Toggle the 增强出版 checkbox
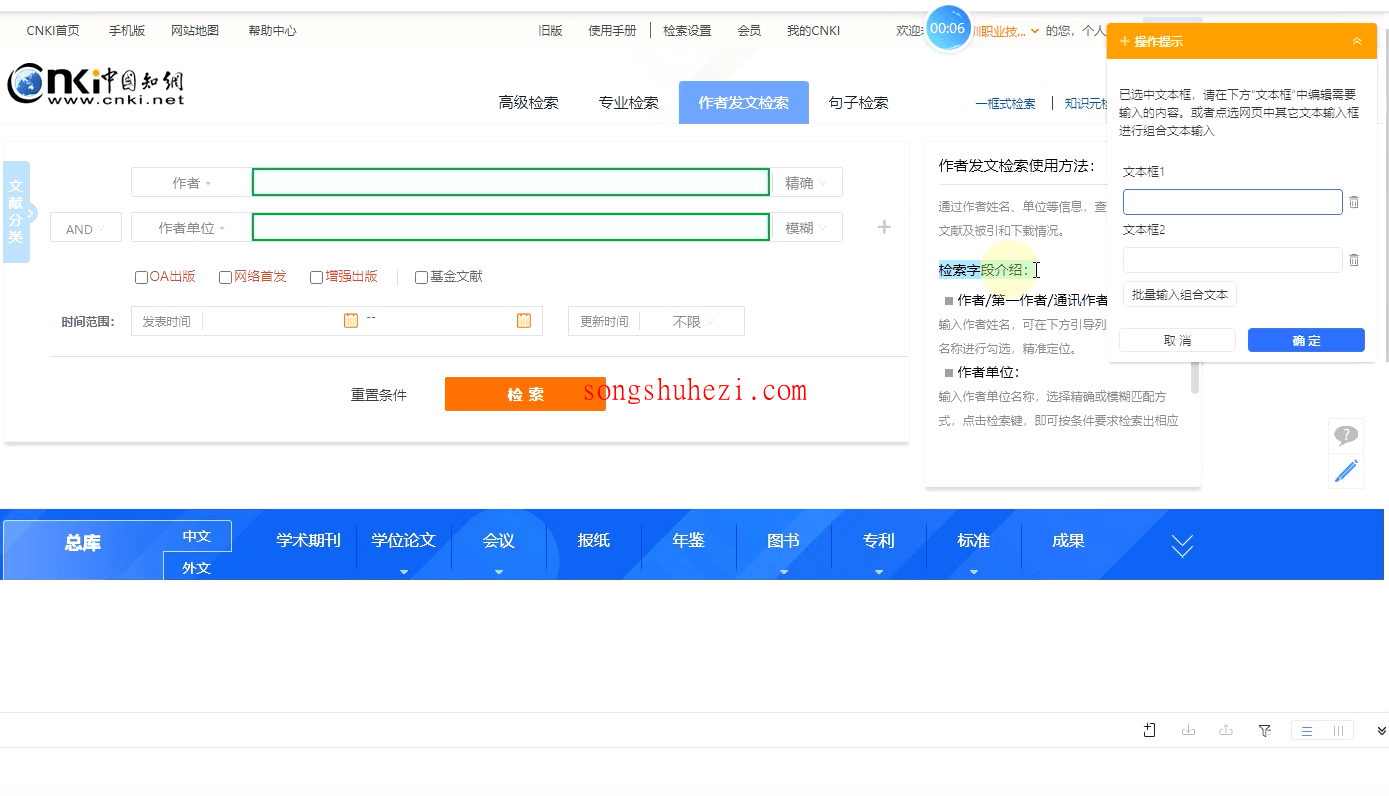Image resolution: width=1389 pixels, height=796 pixels. point(317,278)
